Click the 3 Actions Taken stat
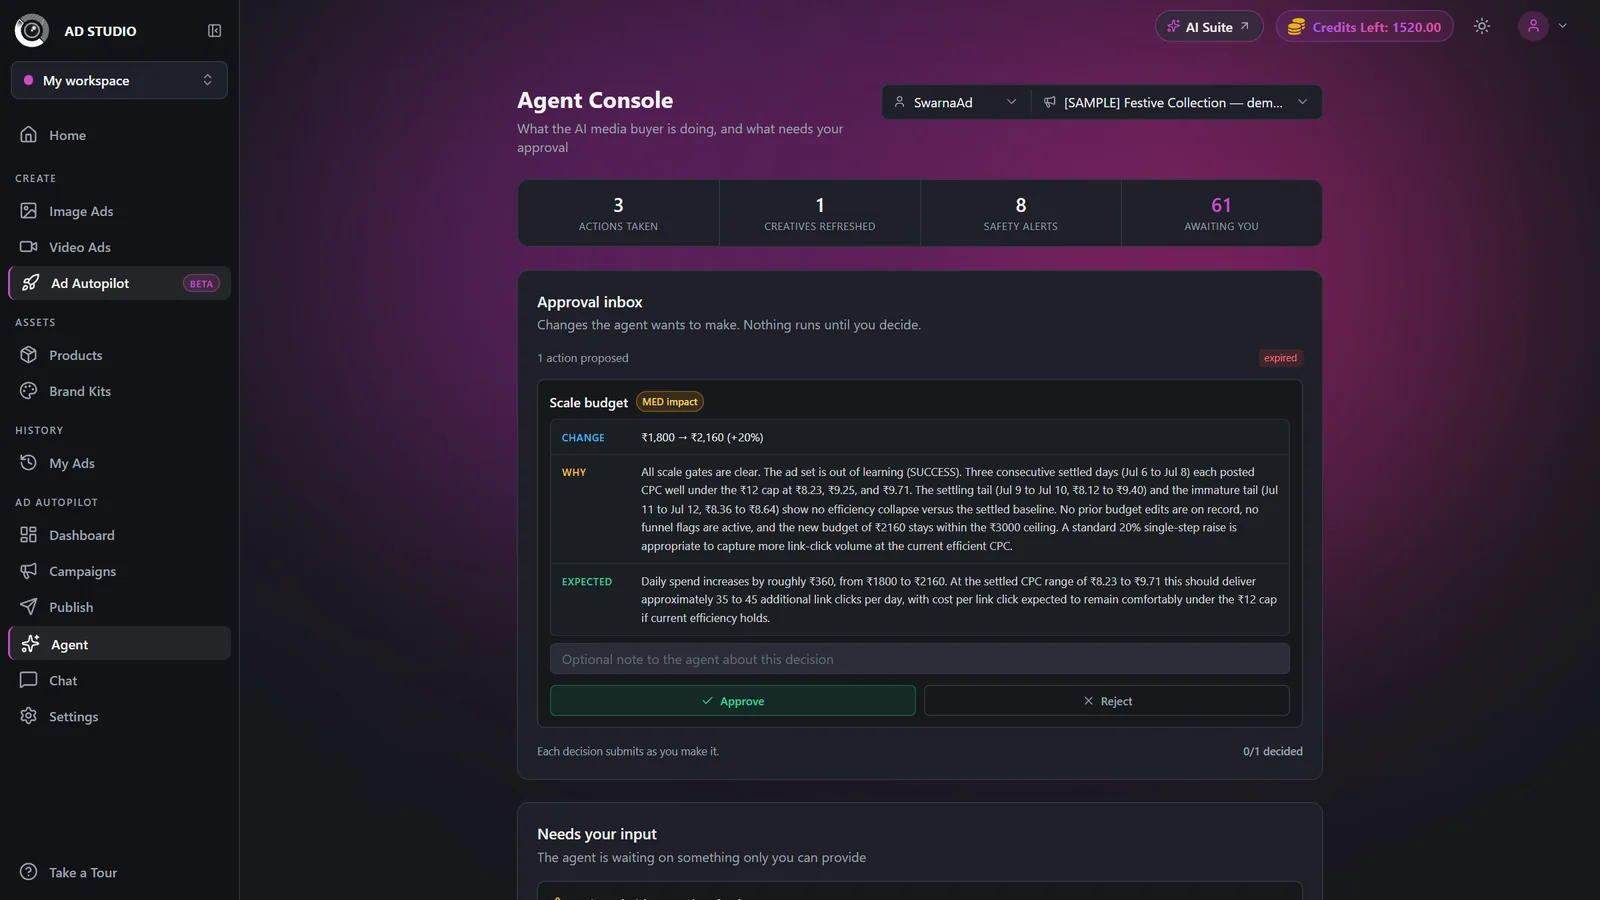Viewport: 1600px width, 900px height. point(618,213)
